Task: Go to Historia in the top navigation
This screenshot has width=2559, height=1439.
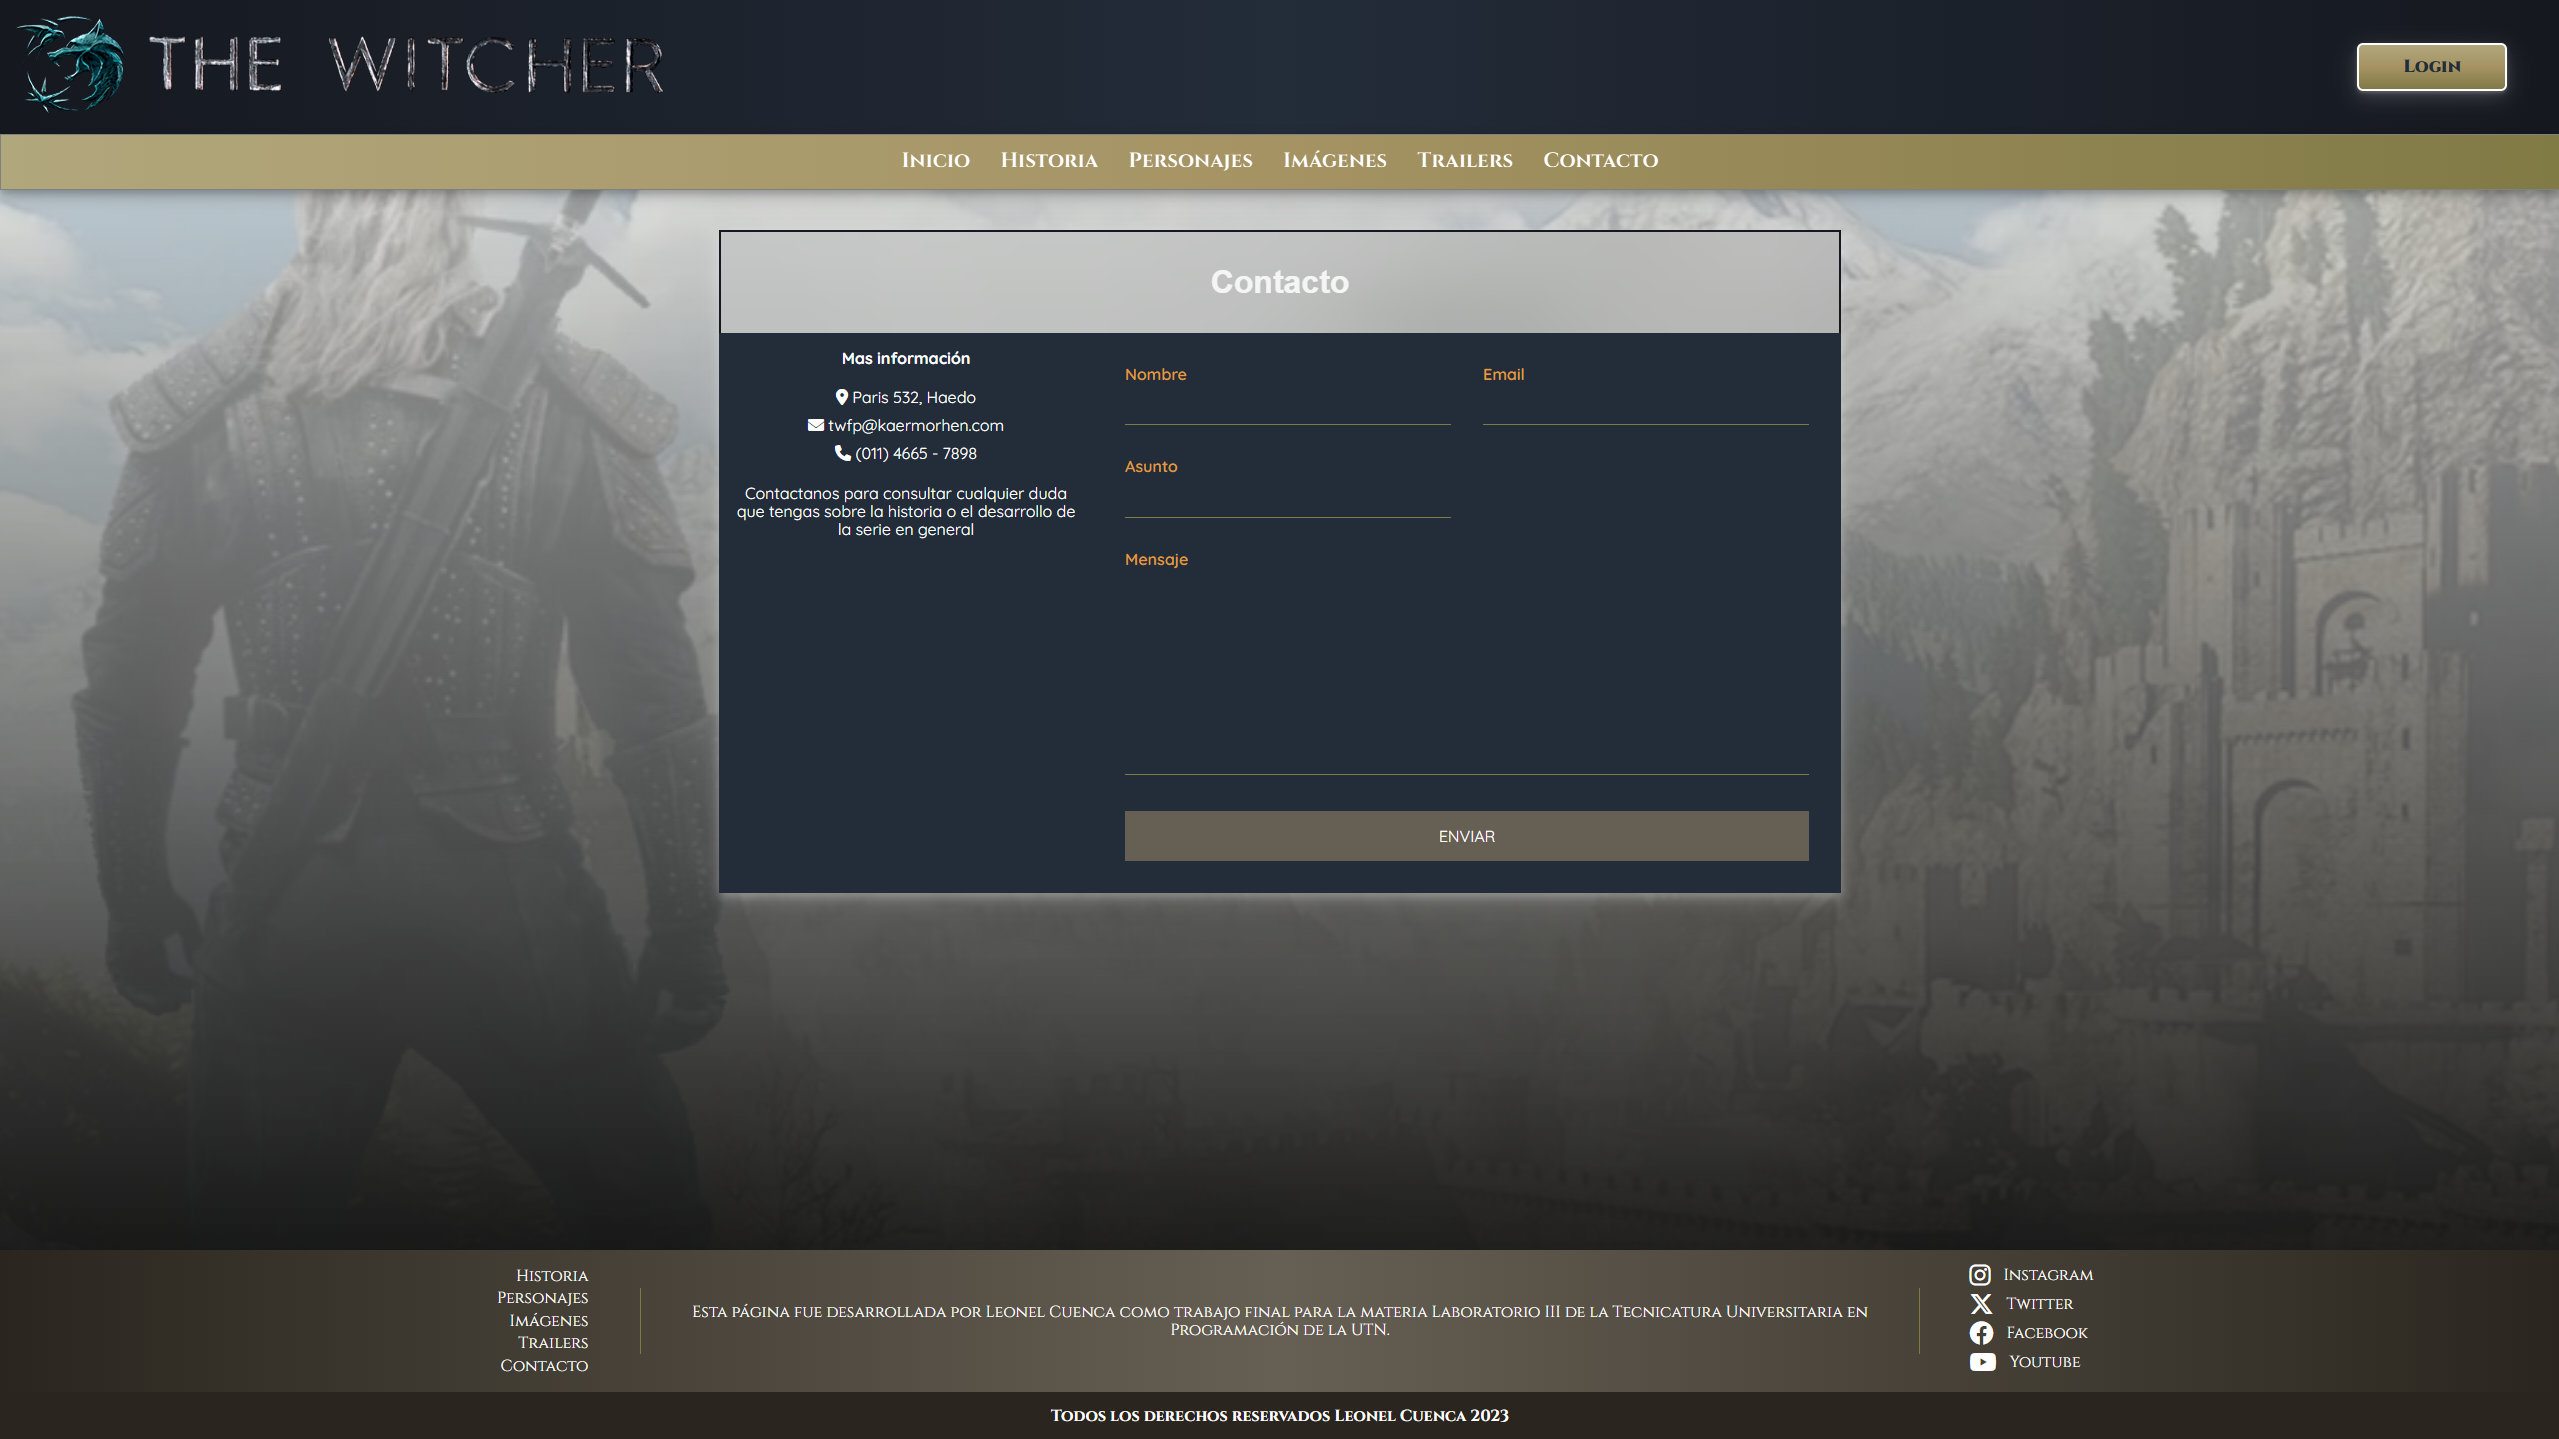Action: [x=1049, y=160]
